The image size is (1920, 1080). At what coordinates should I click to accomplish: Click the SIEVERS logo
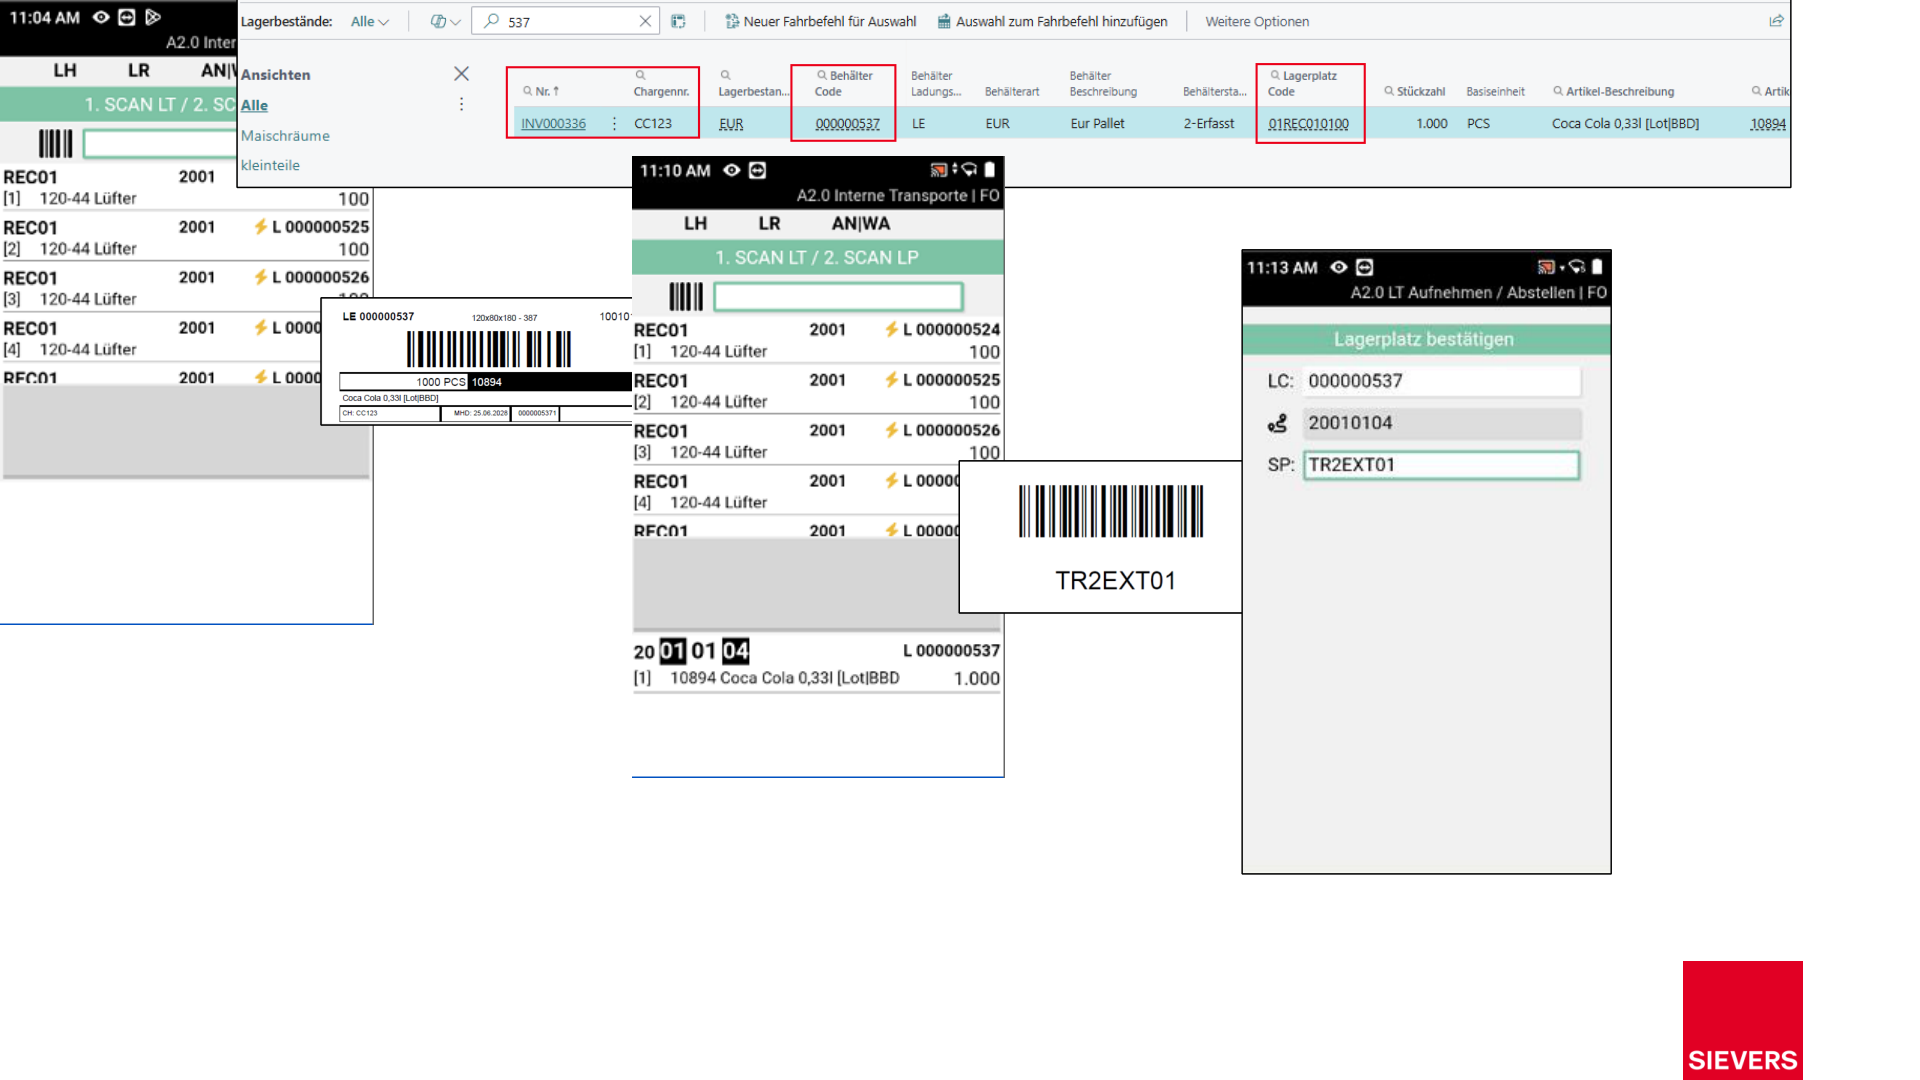(1742, 1020)
